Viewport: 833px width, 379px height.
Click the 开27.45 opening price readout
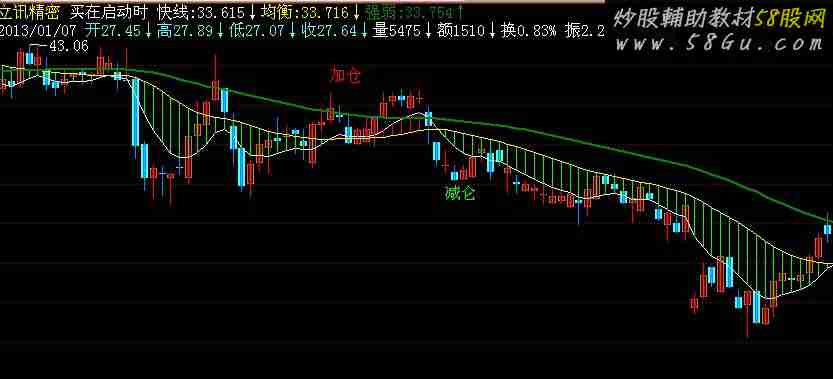point(113,31)
